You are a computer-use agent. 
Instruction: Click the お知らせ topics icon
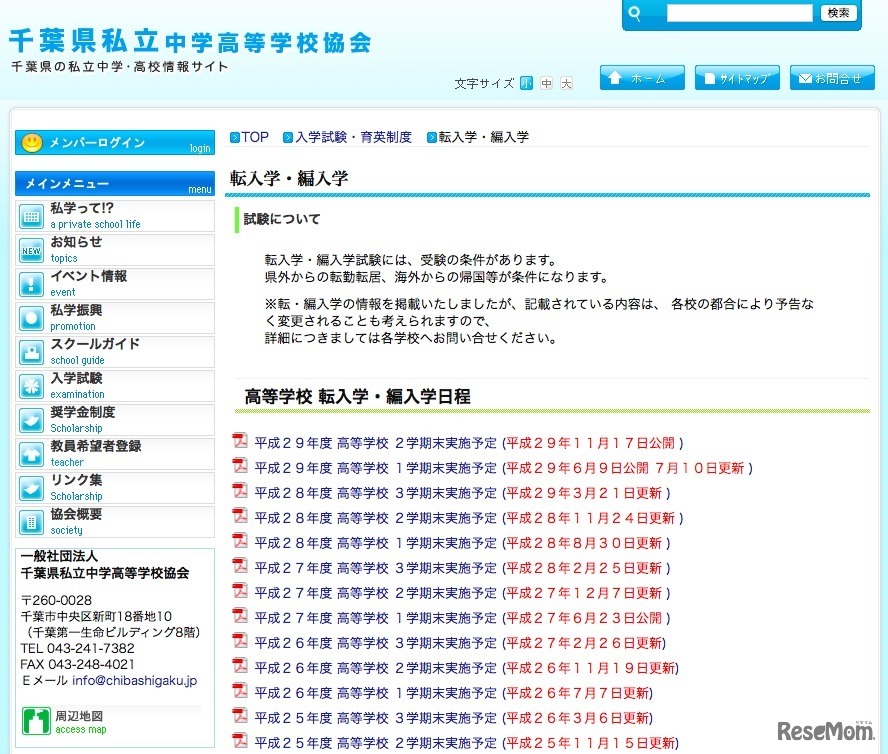coord(32,249)
